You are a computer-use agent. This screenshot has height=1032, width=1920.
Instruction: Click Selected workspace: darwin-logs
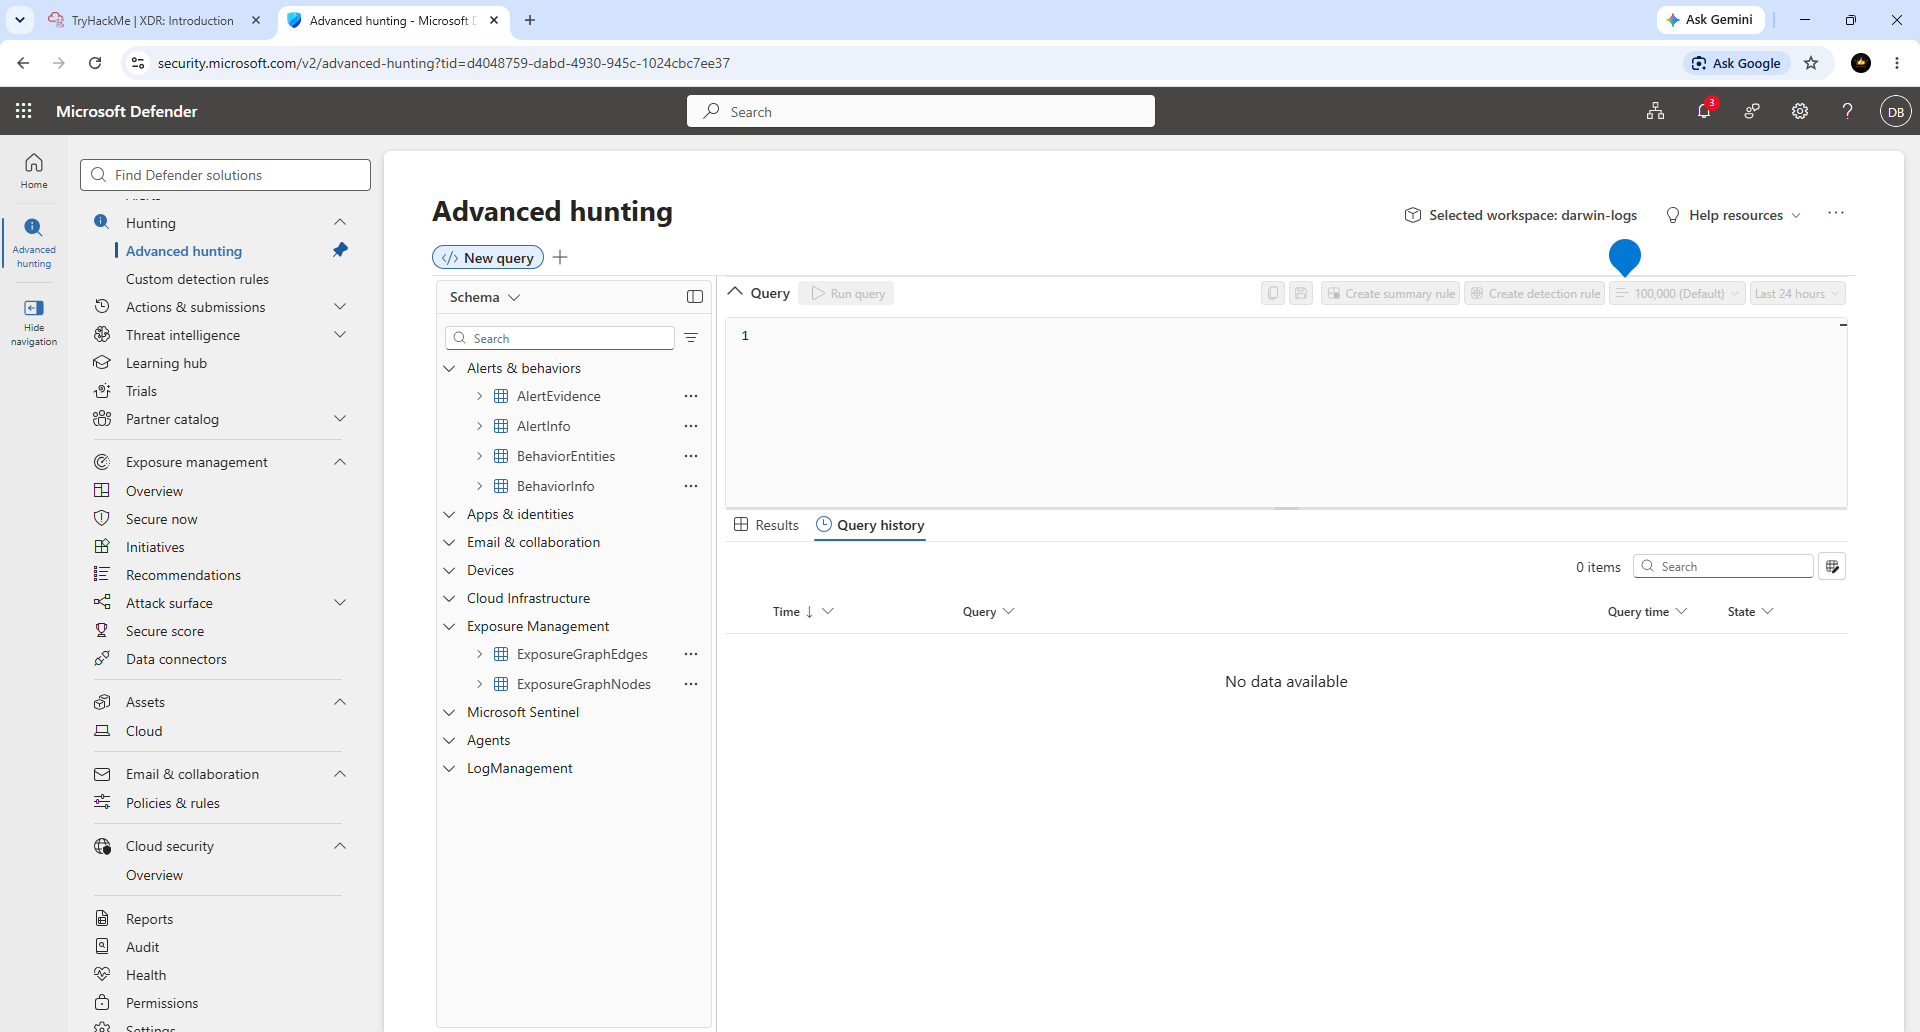tap(1521, 215)
